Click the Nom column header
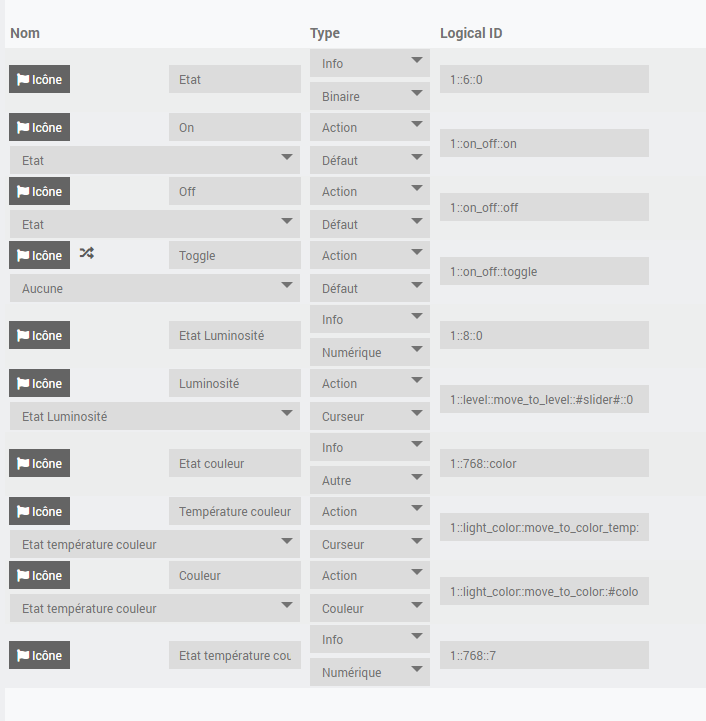 click(25, 33)
